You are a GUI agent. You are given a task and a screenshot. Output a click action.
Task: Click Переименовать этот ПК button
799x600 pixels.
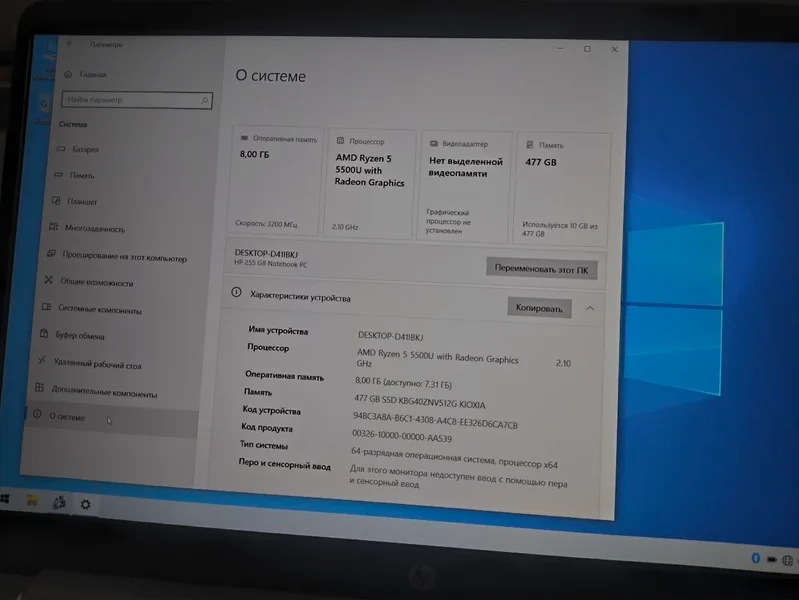point(541,269)
